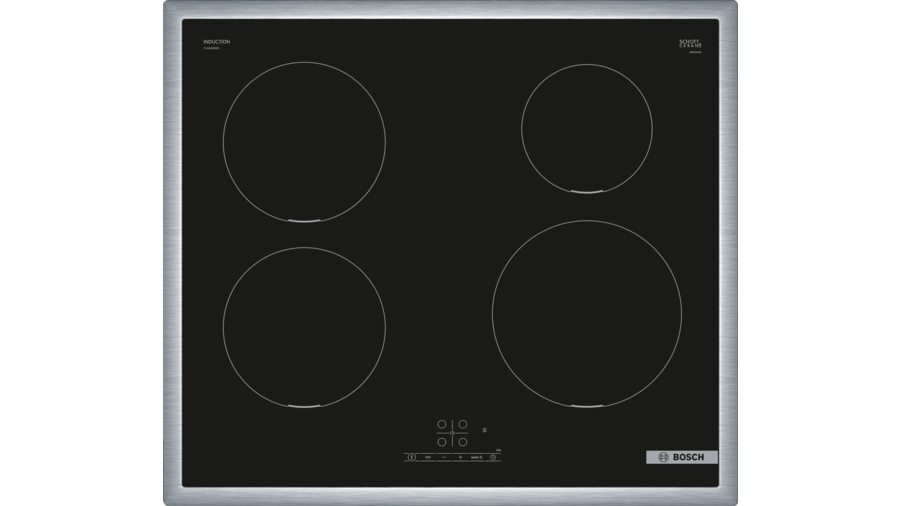
Task: Tap the childproof lock key icon
Action: point(428,457)
